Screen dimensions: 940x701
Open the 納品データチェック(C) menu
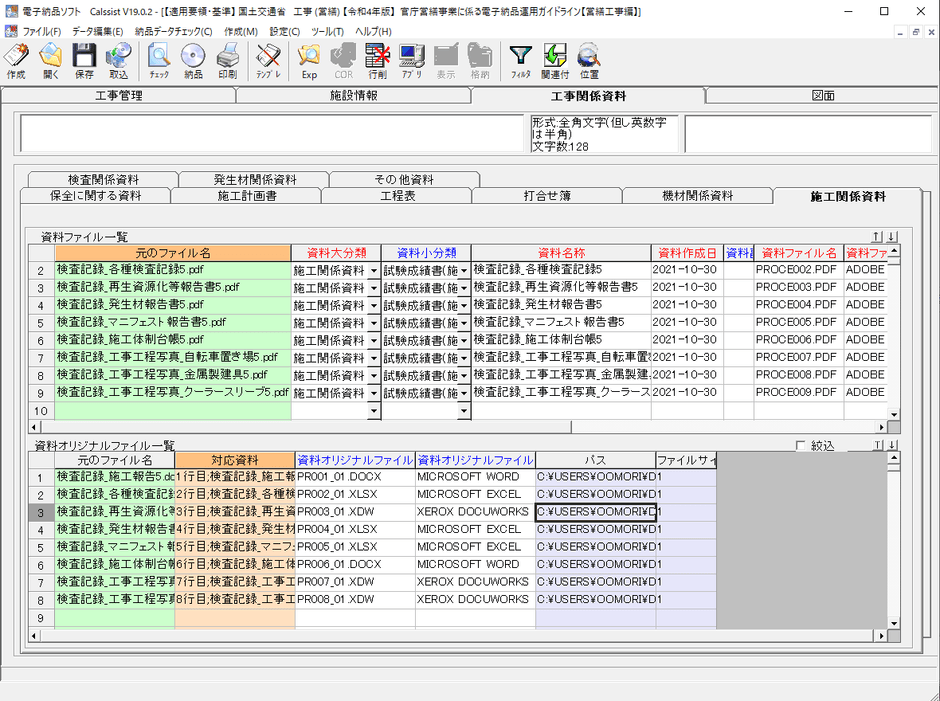[173, 31]
